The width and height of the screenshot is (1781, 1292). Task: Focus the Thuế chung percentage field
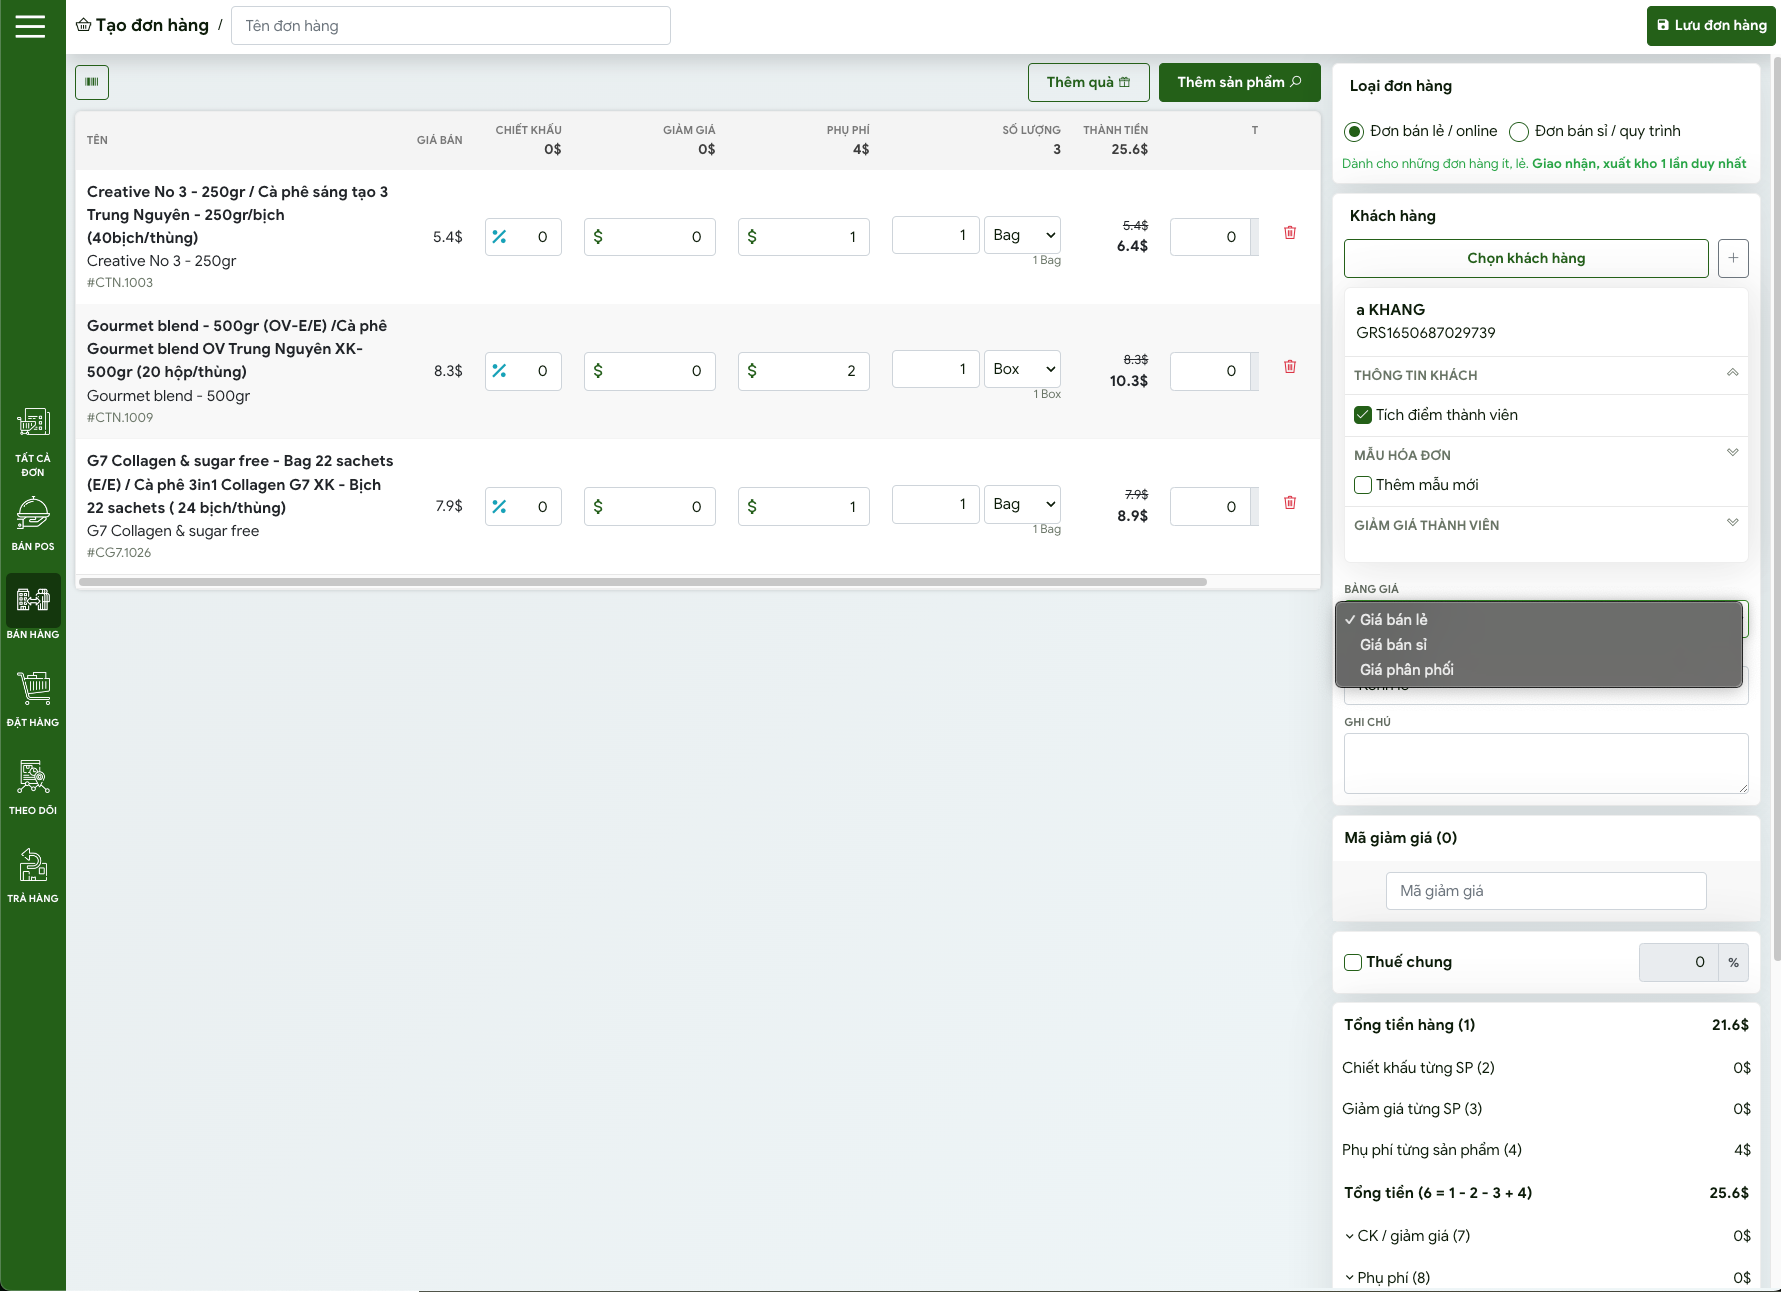coord(1679,962)
